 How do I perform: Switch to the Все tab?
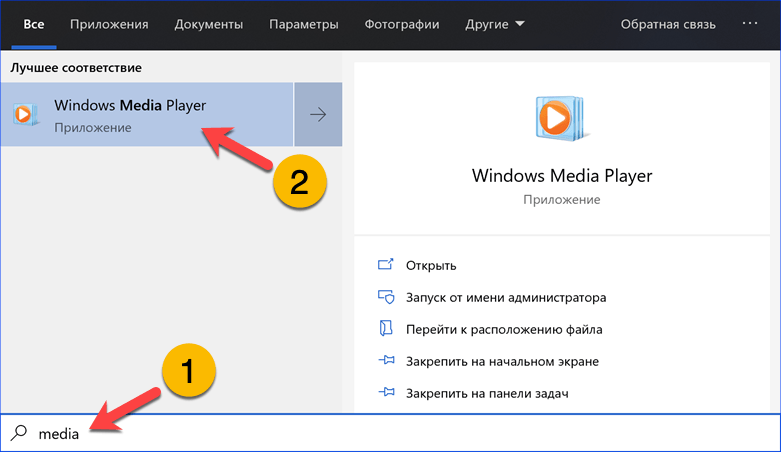click(x=34, y=24)
